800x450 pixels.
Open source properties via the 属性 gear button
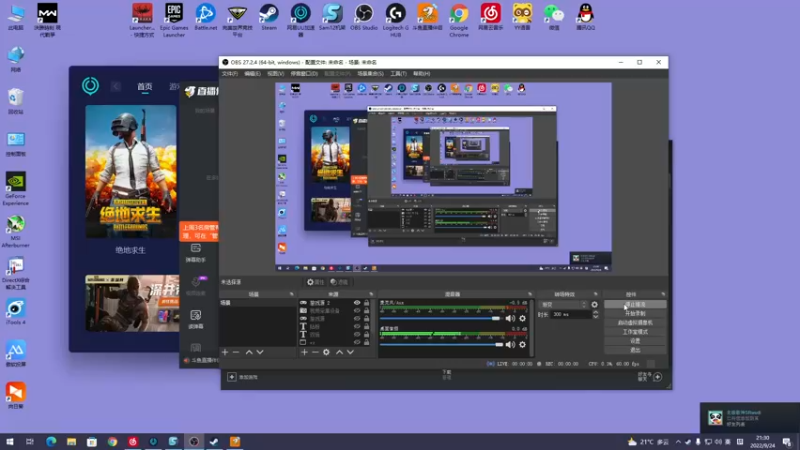[315, 282]
